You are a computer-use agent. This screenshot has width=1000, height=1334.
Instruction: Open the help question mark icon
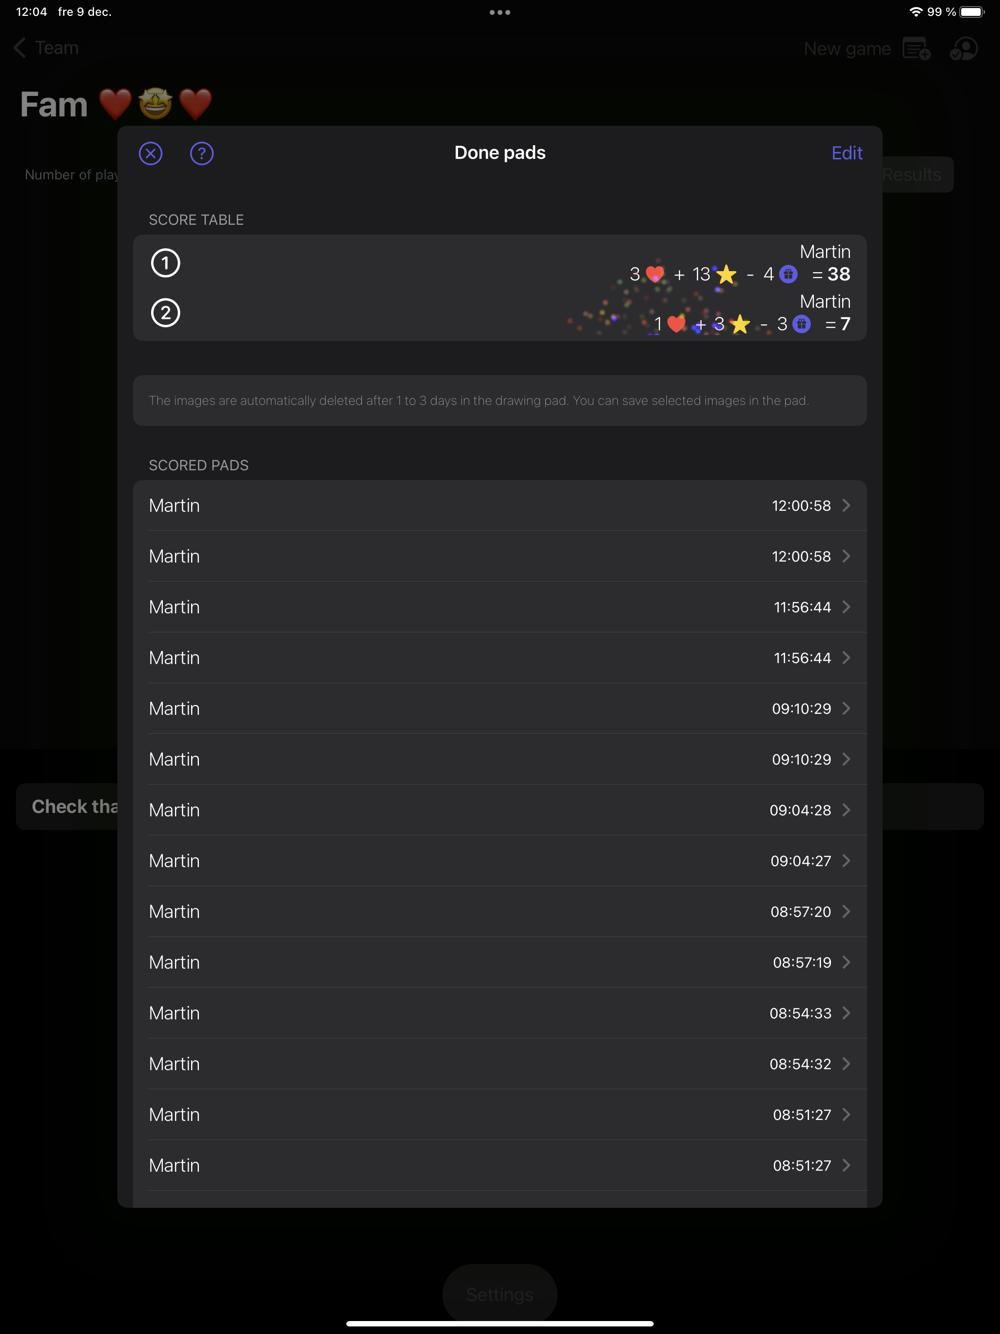tap(202, 153)
